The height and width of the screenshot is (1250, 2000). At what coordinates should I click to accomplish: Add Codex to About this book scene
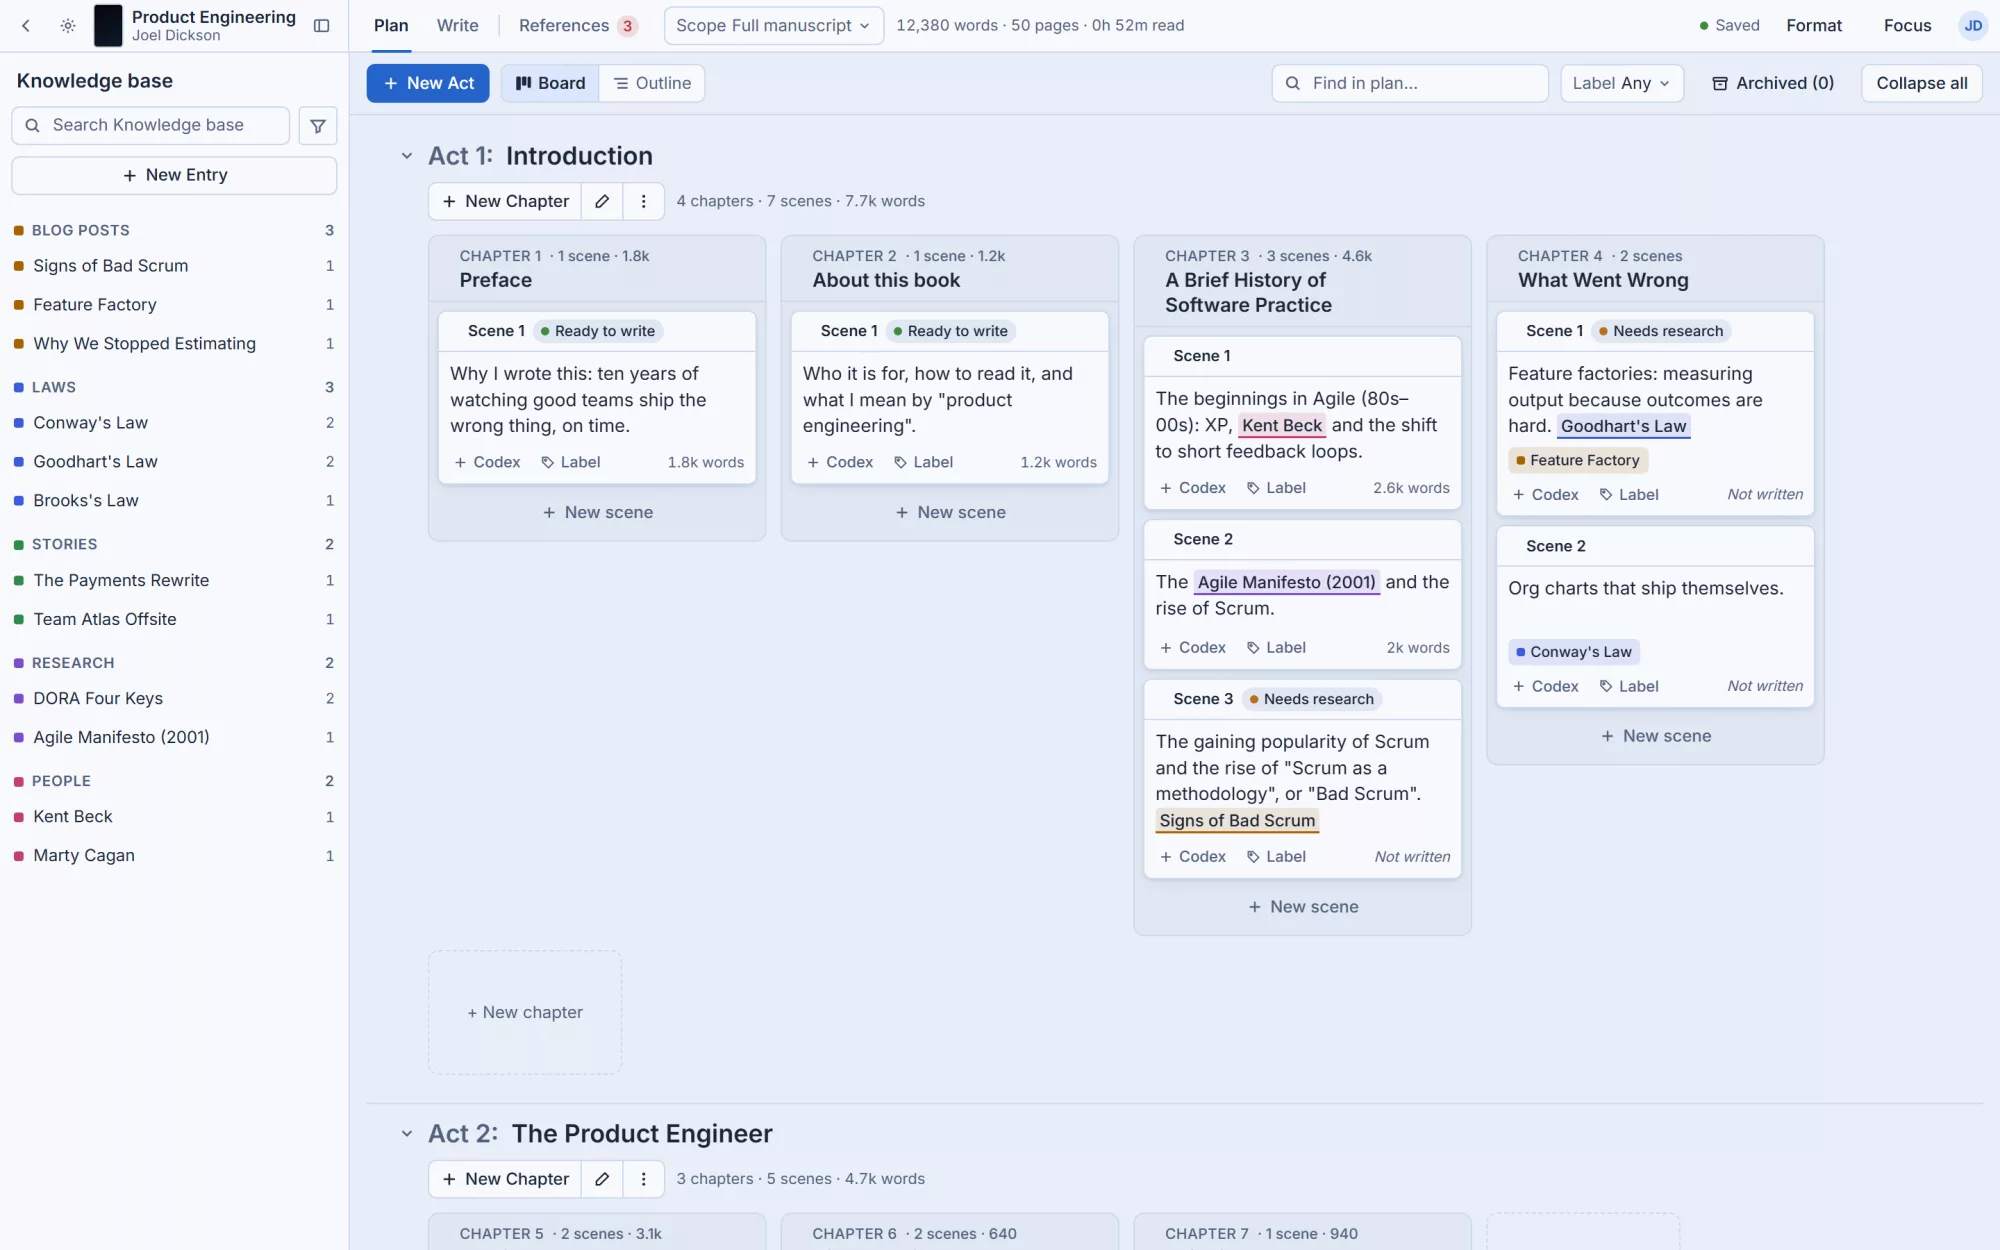click(x=840, y=462)
